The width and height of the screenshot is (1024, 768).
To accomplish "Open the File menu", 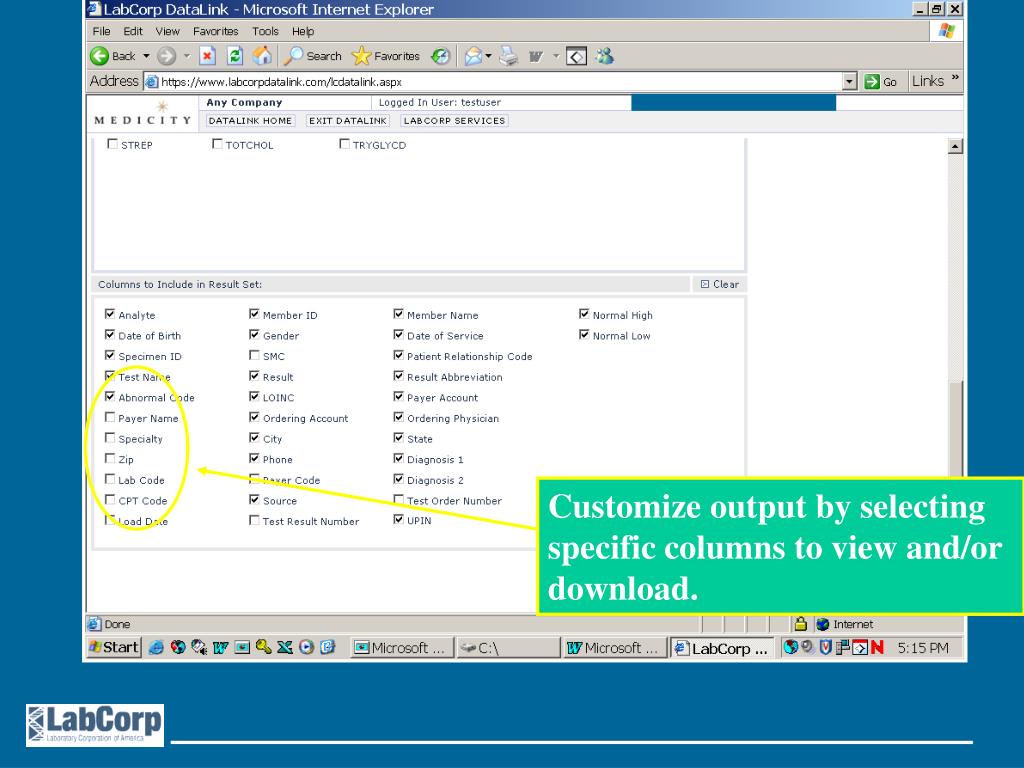I will (x=101, y=31).
